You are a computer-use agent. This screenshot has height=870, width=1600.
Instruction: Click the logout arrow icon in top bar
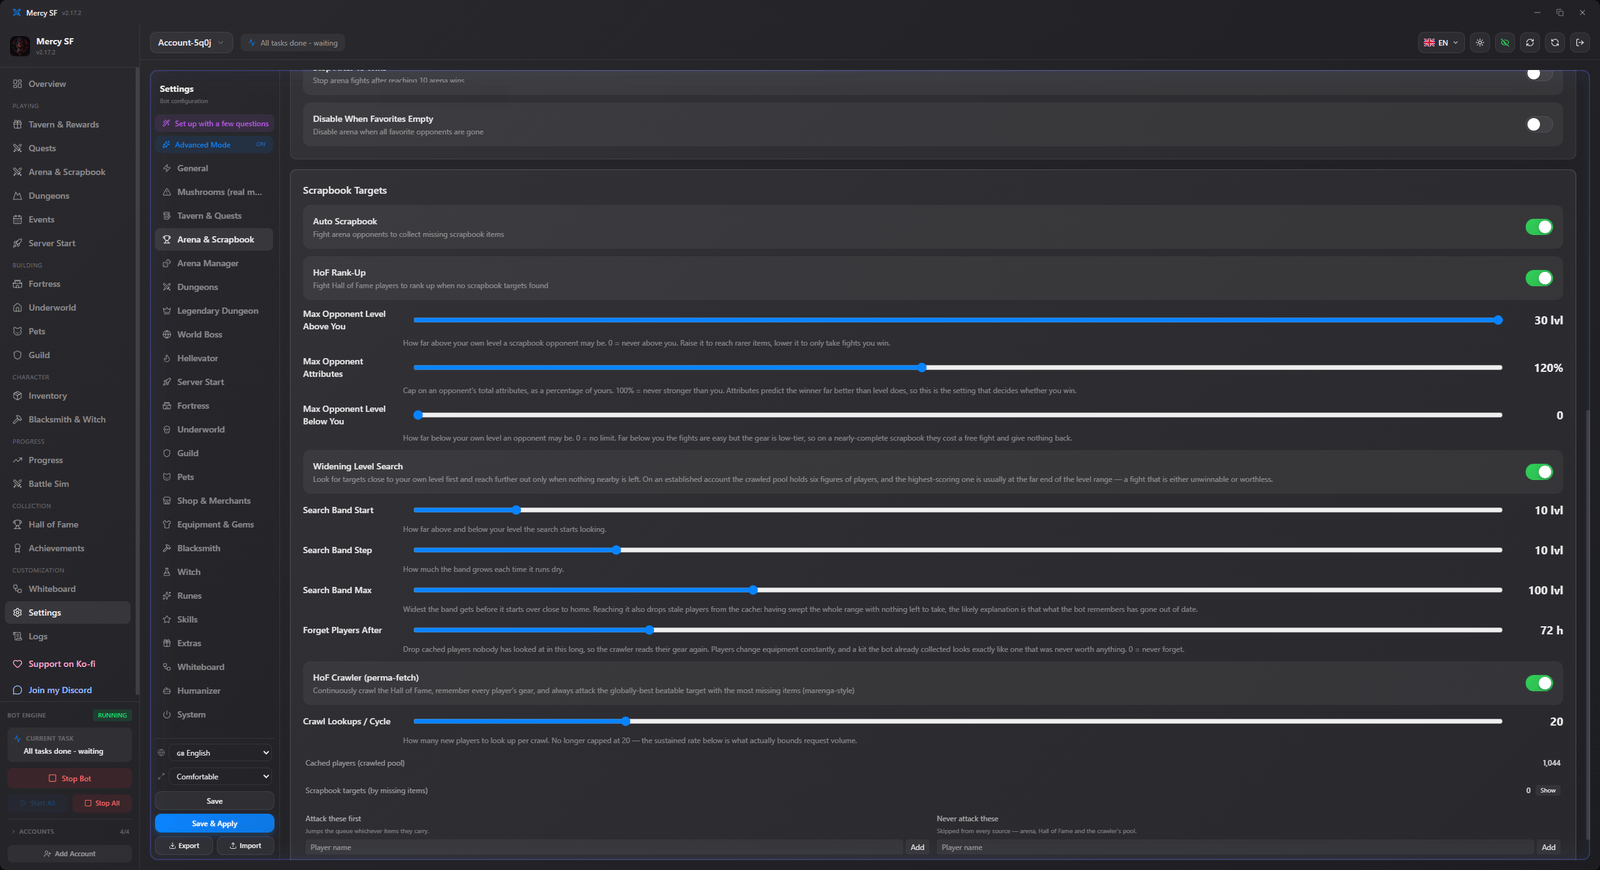1580,43
